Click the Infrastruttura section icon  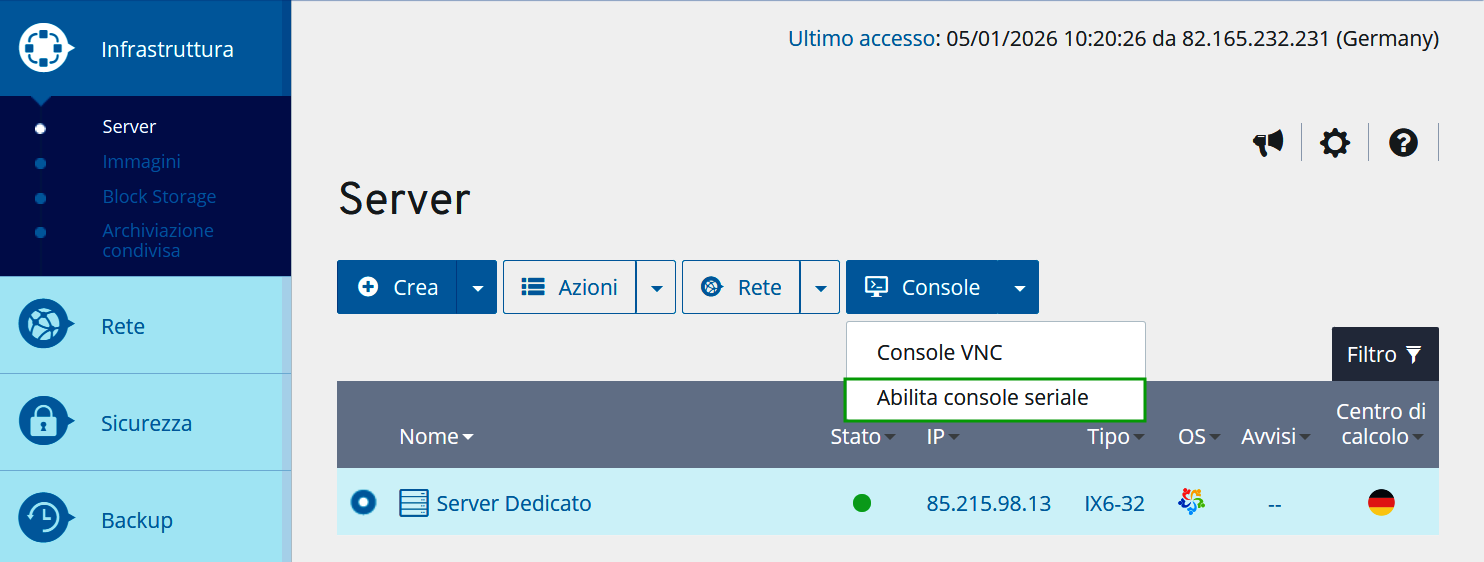46,48
